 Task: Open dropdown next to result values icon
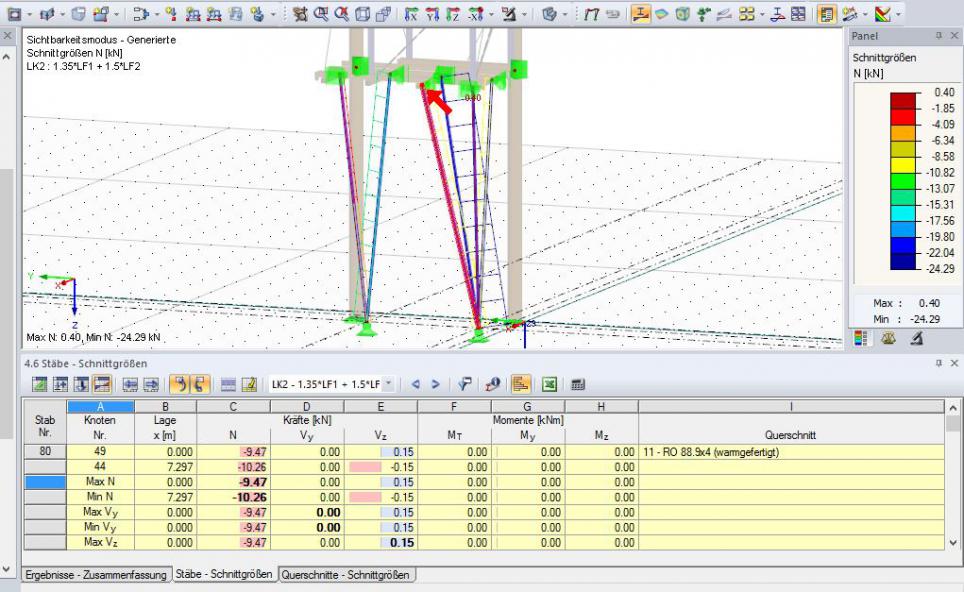click(762, 14)
